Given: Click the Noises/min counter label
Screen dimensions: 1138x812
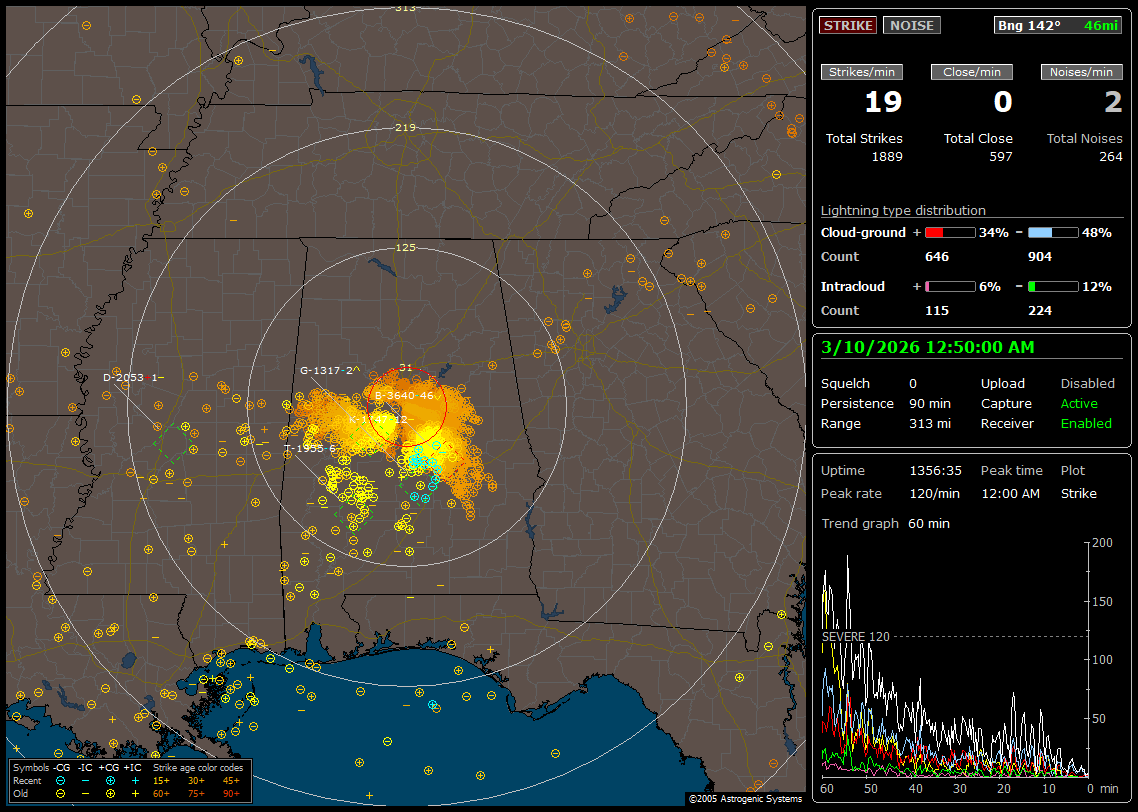Looking at the screenshot, I should [1081, 72].
